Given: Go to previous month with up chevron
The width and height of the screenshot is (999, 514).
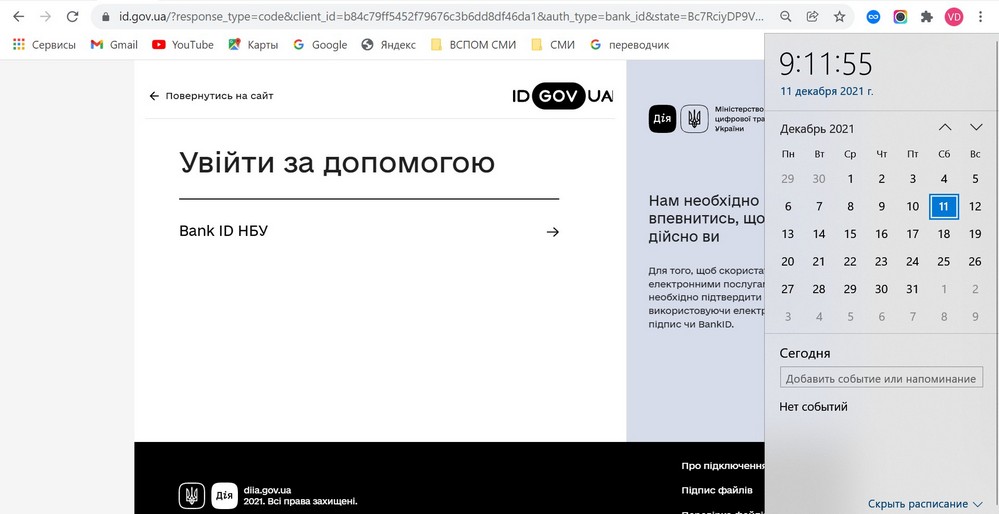Looking at the screenshot, I should click(945, 127).
